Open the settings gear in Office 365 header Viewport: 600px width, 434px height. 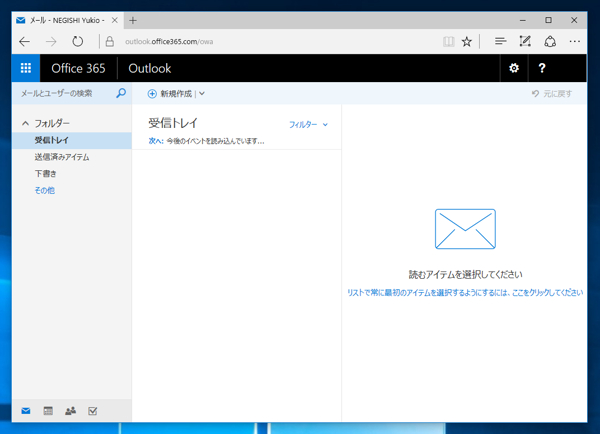point(514,68)
